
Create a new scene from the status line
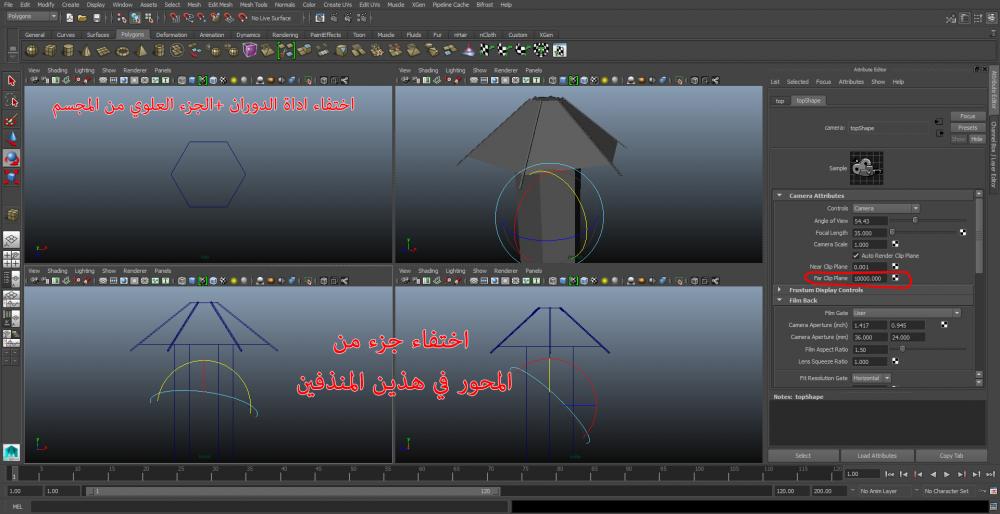(69, 17)
